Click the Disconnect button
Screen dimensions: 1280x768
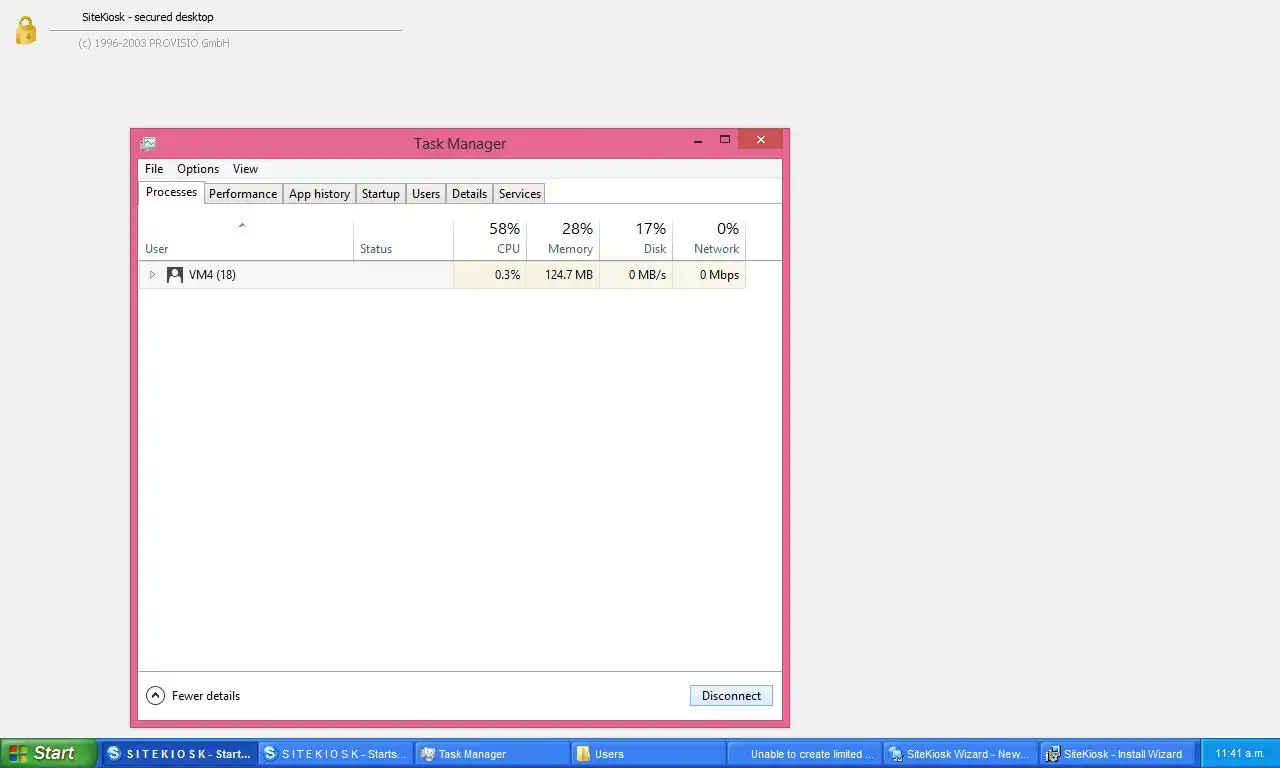pyautogui.click(x=731, y=696)
